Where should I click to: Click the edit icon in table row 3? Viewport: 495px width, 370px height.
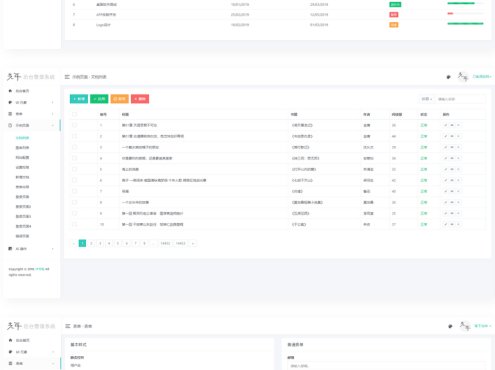[x=446, y=147]
